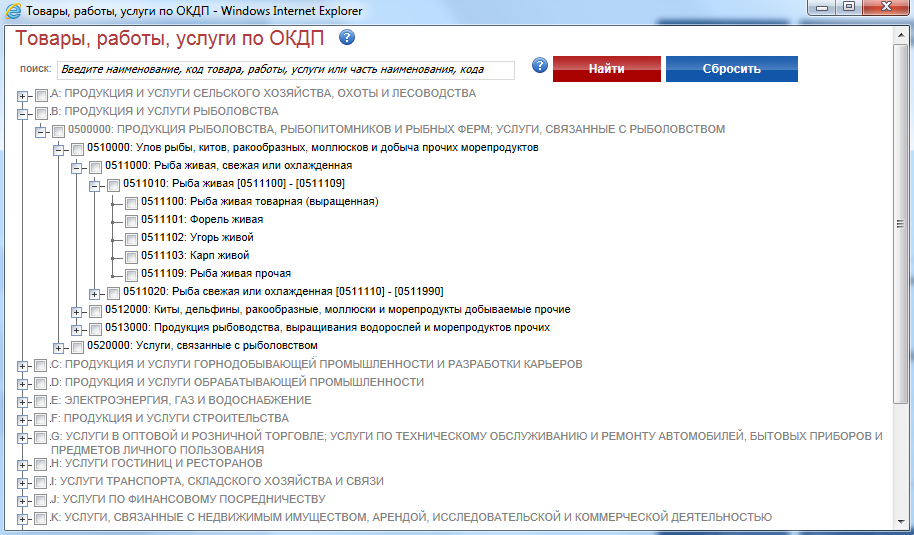Click the help icon beside the search field

pos(540,65)
